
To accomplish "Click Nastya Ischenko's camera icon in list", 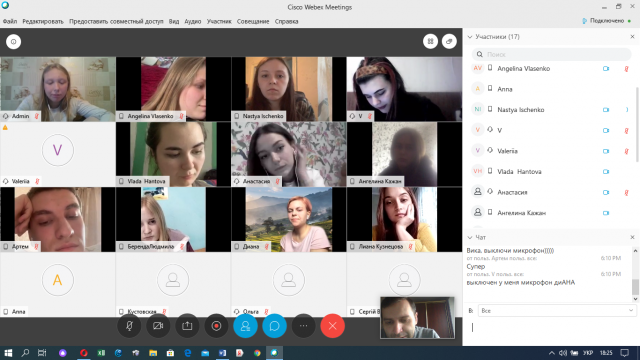I will (606, 110).
